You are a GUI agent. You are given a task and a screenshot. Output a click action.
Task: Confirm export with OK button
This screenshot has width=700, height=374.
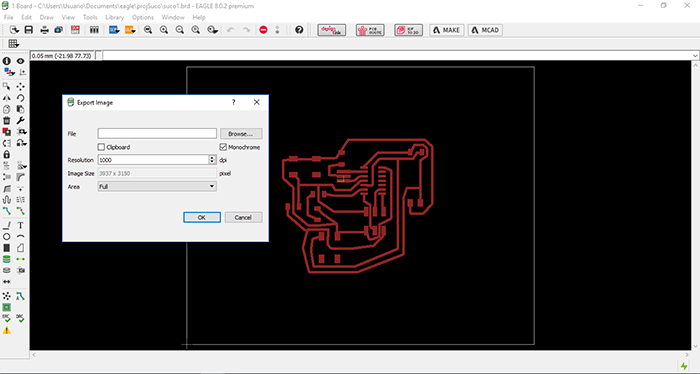pos(202,217)
